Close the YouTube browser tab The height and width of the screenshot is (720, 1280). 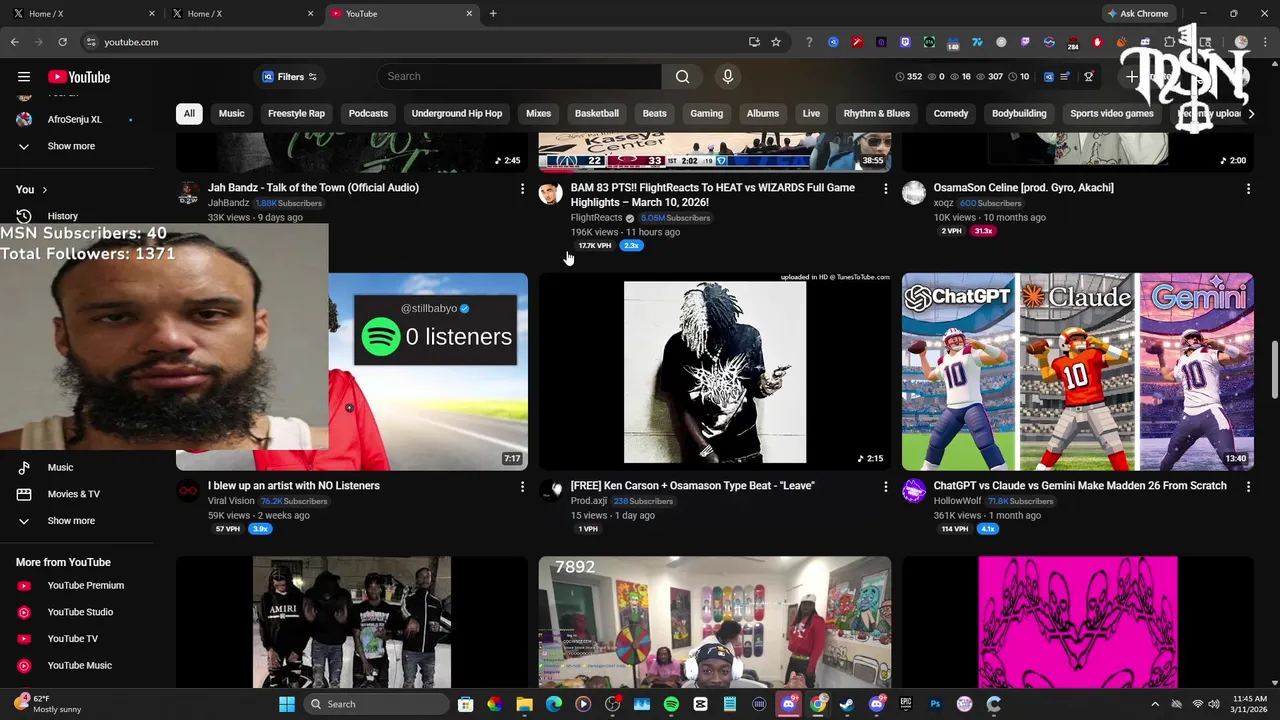469,14
